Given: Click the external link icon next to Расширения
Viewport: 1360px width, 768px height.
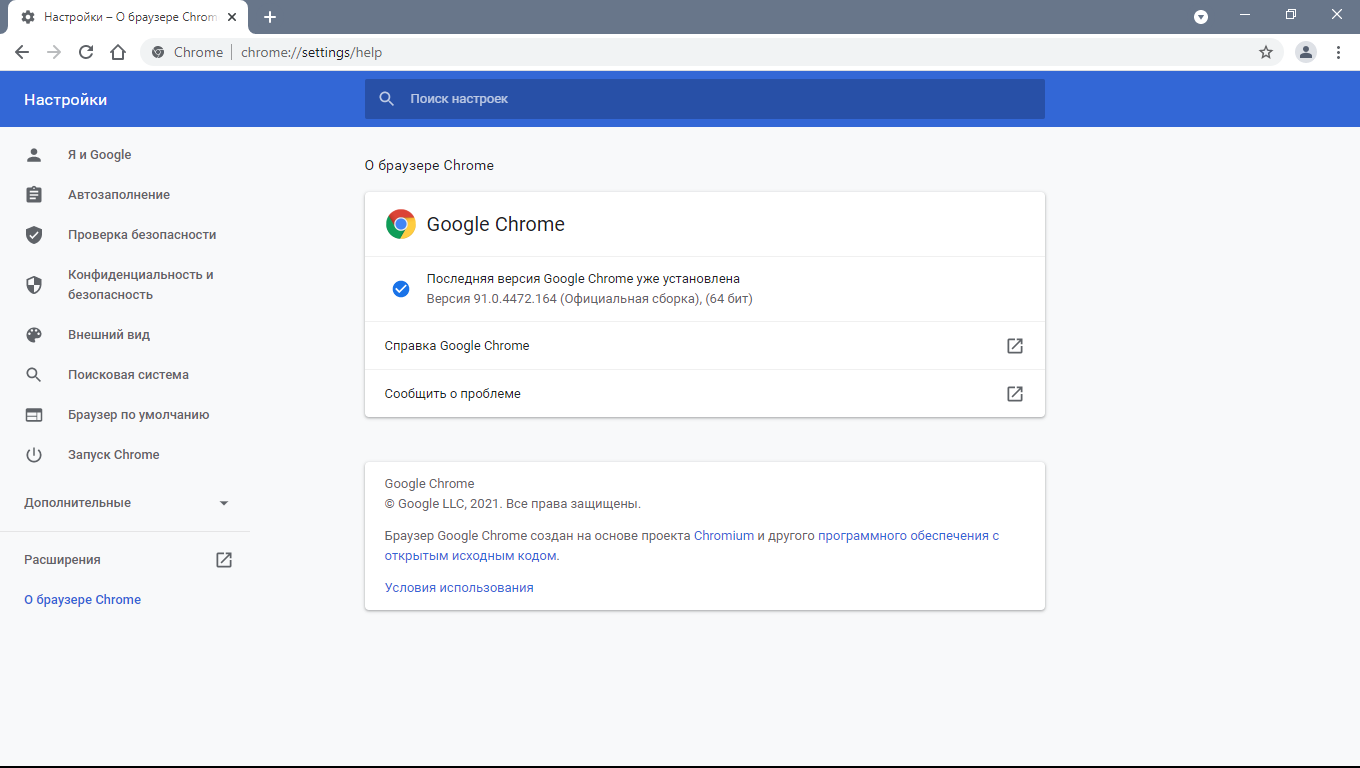Looking at the screenshot, I should [x=224, y=560].
